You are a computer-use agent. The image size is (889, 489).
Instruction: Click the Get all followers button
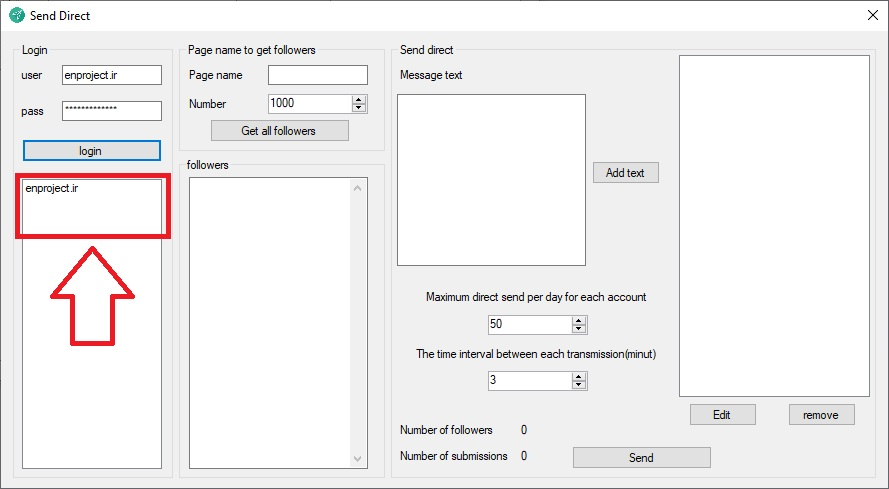click(279, 131)
